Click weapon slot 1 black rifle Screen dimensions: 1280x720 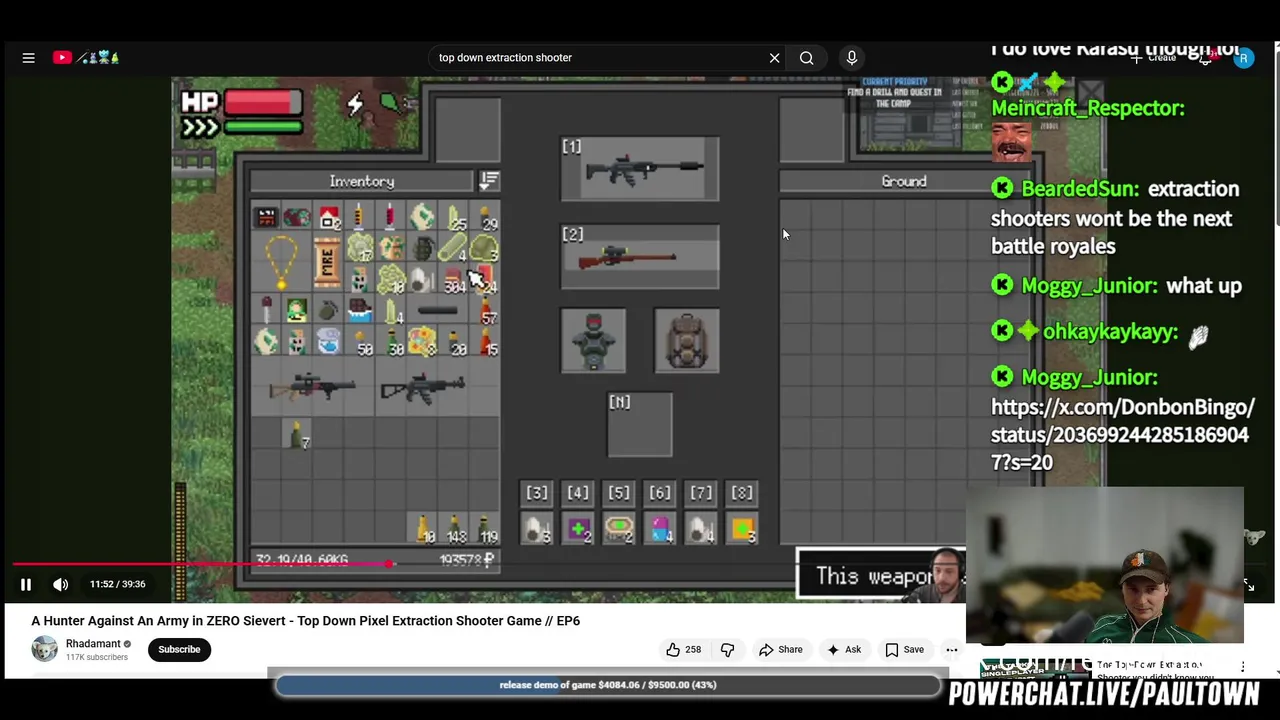(639, 169)
